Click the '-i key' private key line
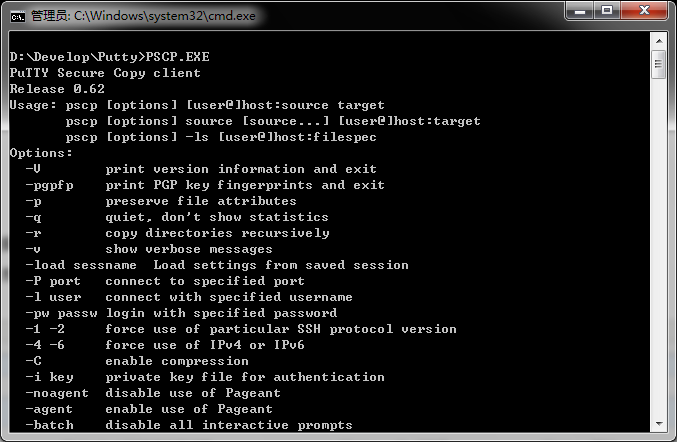Viewport: 677px width, 442px height. point(205,377)
